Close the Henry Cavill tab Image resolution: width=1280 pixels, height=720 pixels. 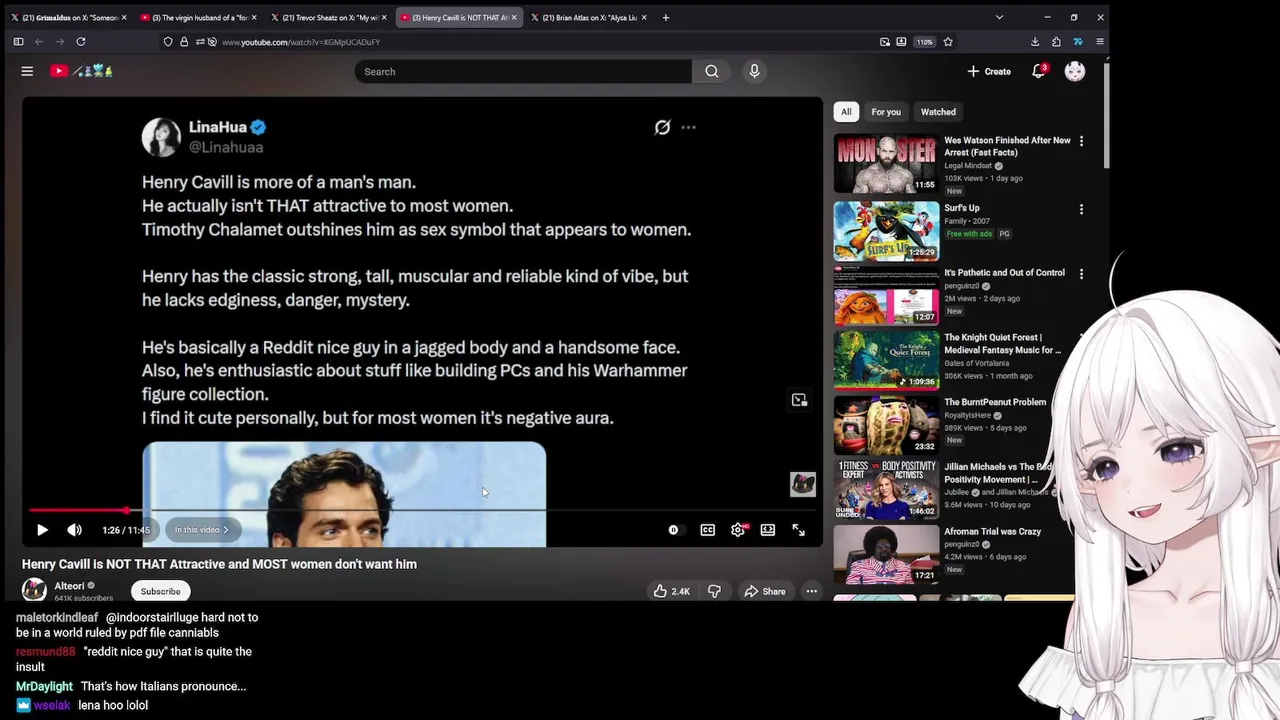514,17
